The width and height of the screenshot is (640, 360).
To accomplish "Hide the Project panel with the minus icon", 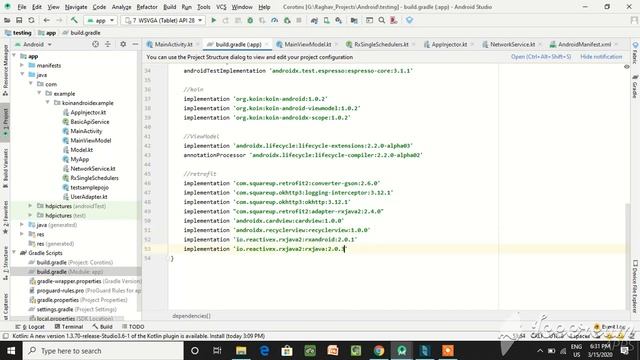I will click(135, 44).
